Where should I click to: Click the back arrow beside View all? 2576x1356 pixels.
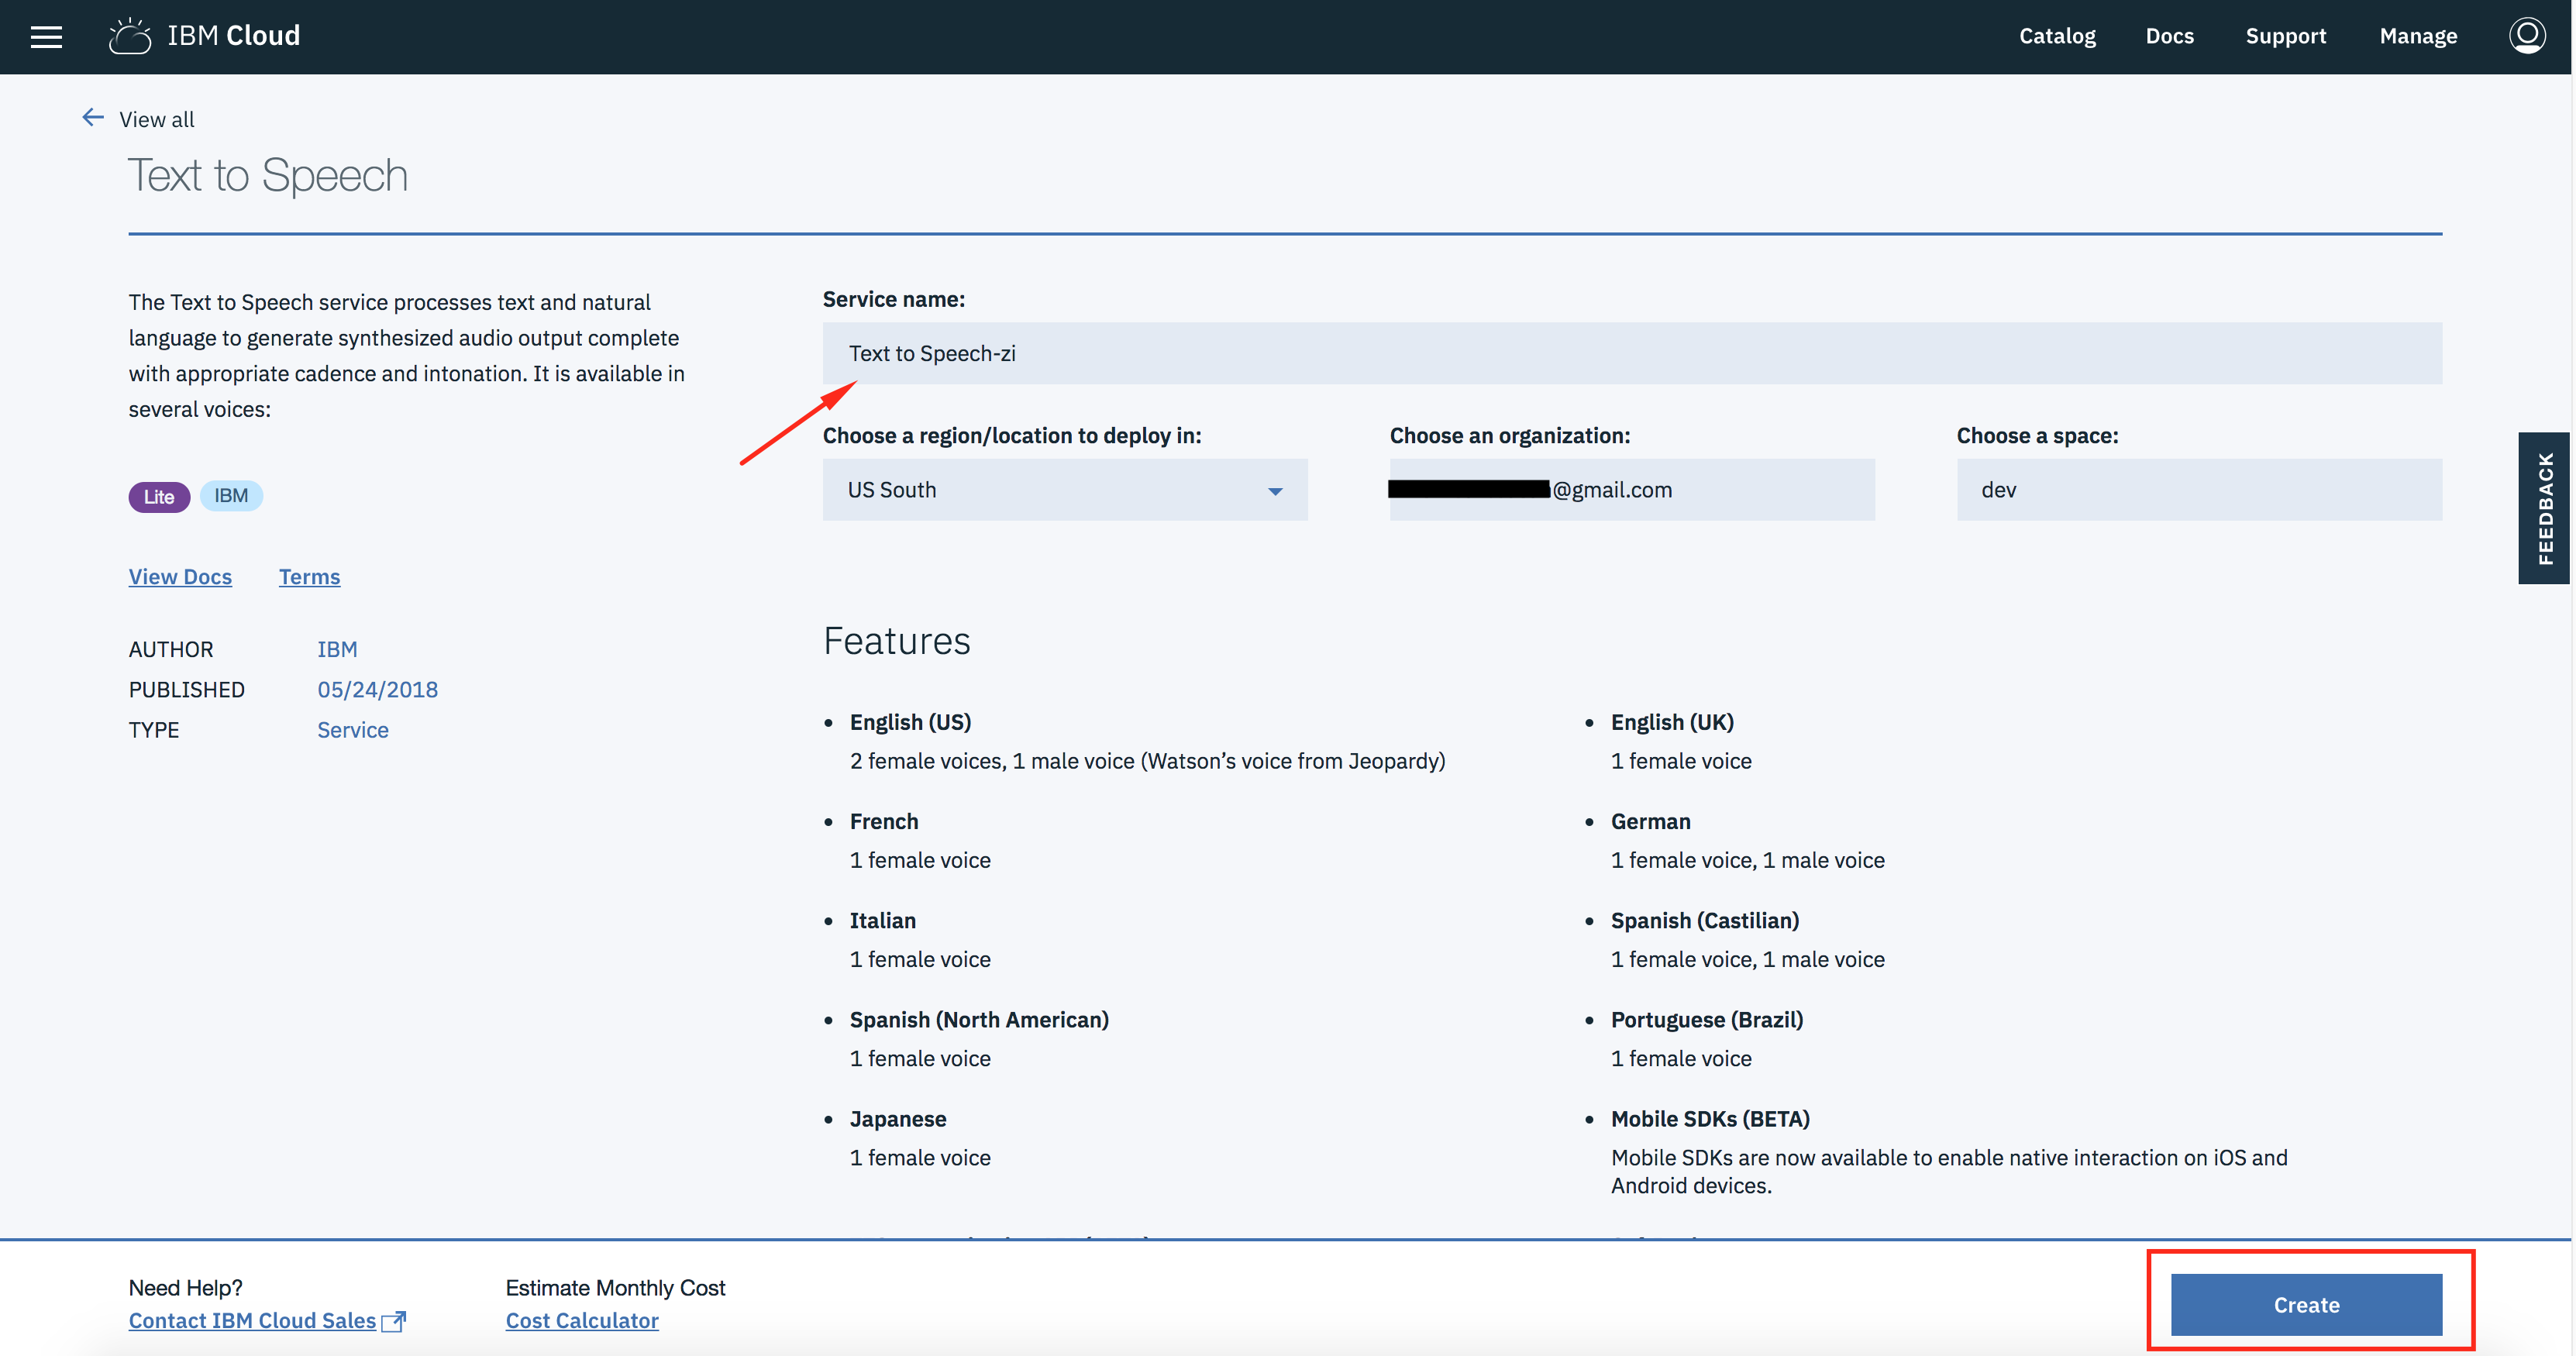coord(93,118)
